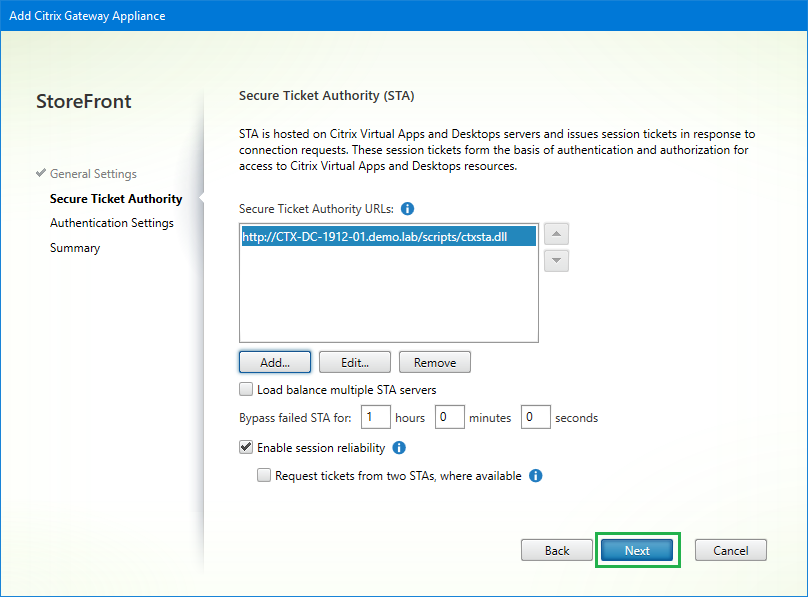The image size is (808, 597).
Task: Go to Authentication Settings step
Action: click(x=111, y=223)
